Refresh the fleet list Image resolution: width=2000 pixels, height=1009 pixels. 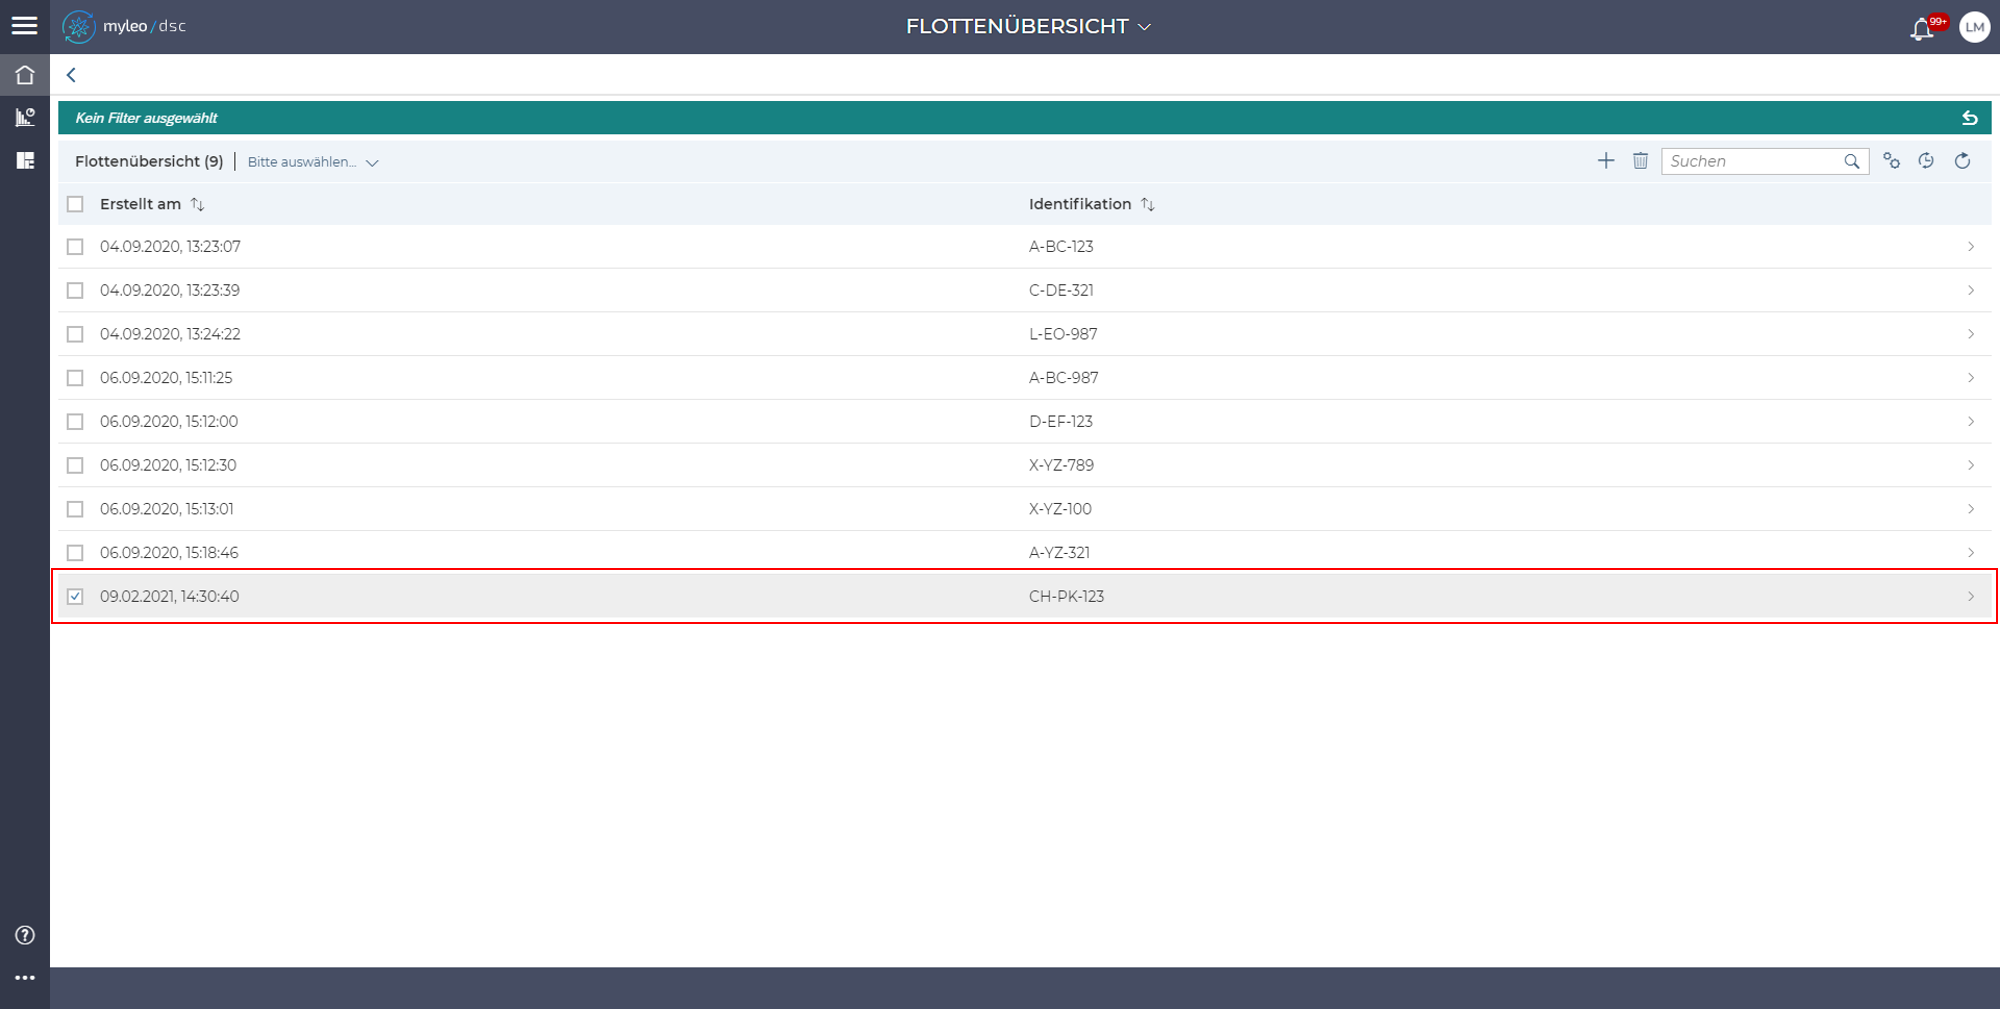1962,161
